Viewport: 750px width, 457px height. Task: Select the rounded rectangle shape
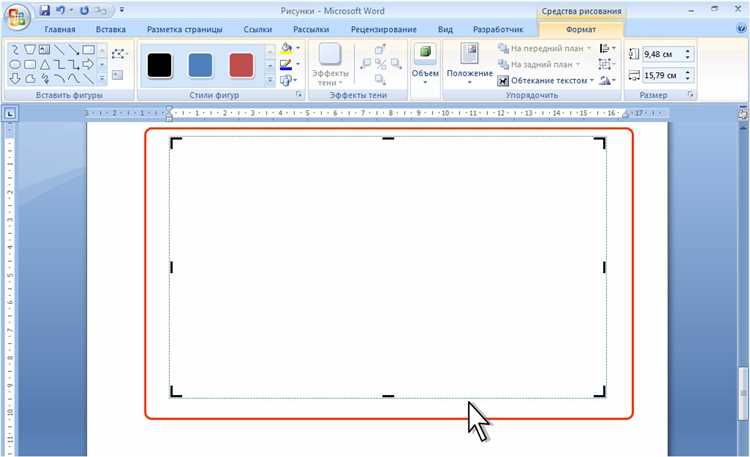(x=30, y=64)
